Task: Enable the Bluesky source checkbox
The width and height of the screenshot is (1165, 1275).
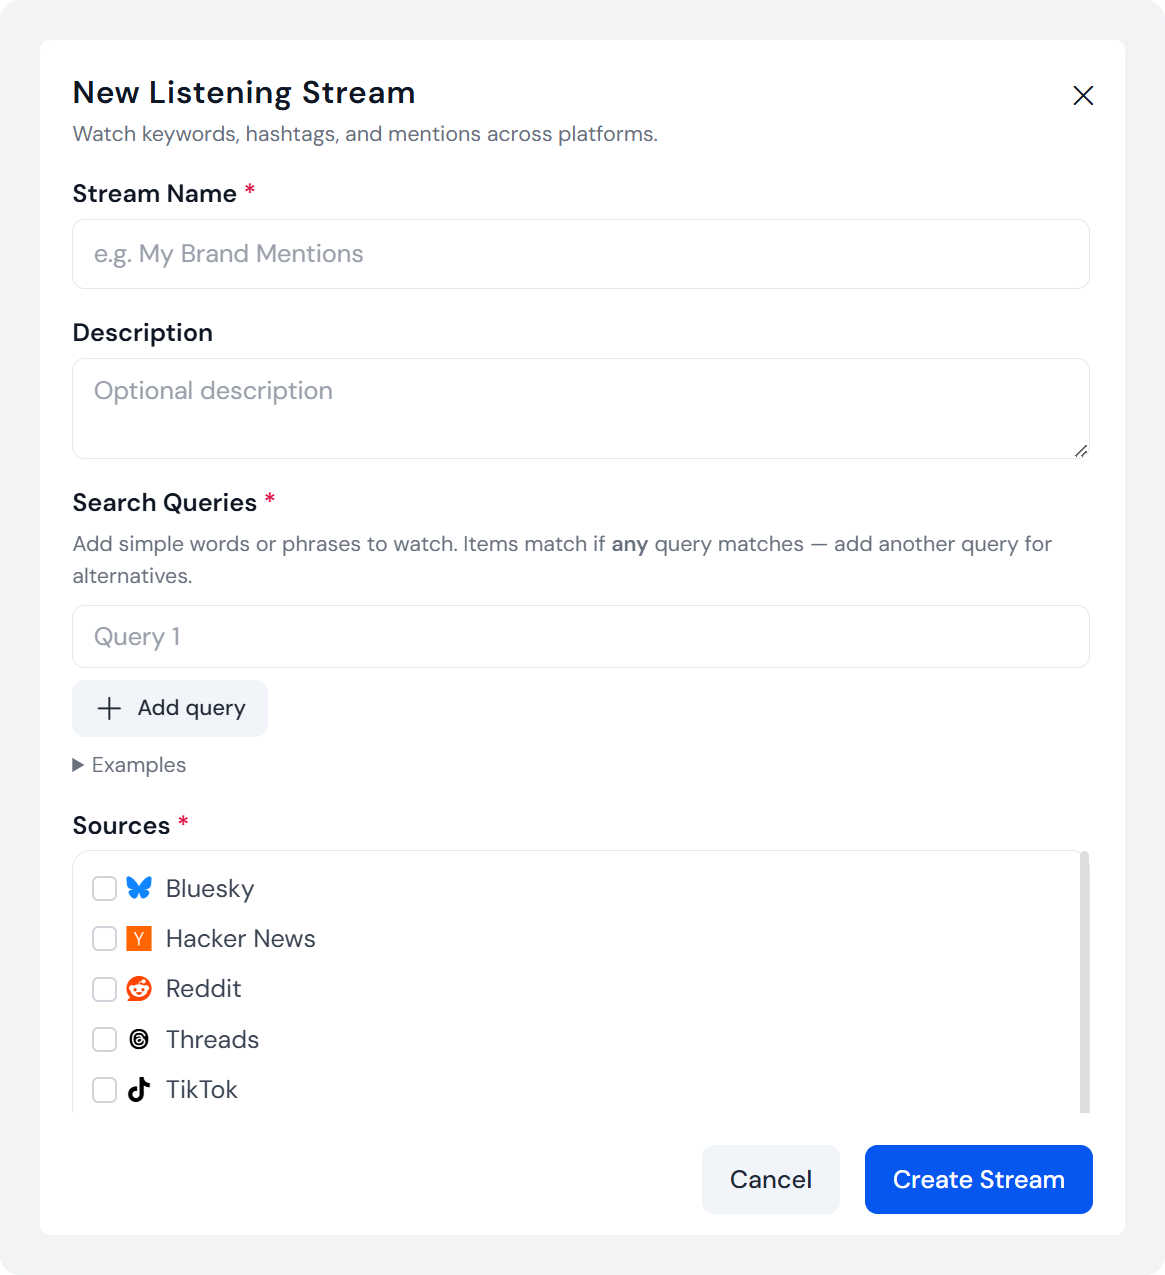Action: point(104,888)
